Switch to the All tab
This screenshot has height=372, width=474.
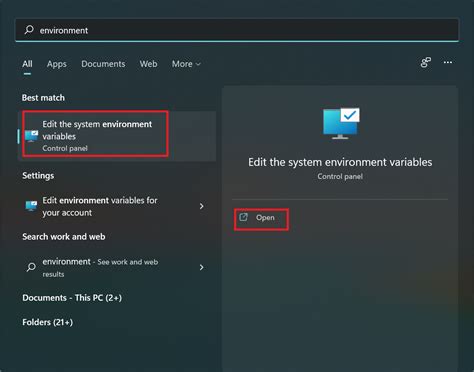(27, 64)
